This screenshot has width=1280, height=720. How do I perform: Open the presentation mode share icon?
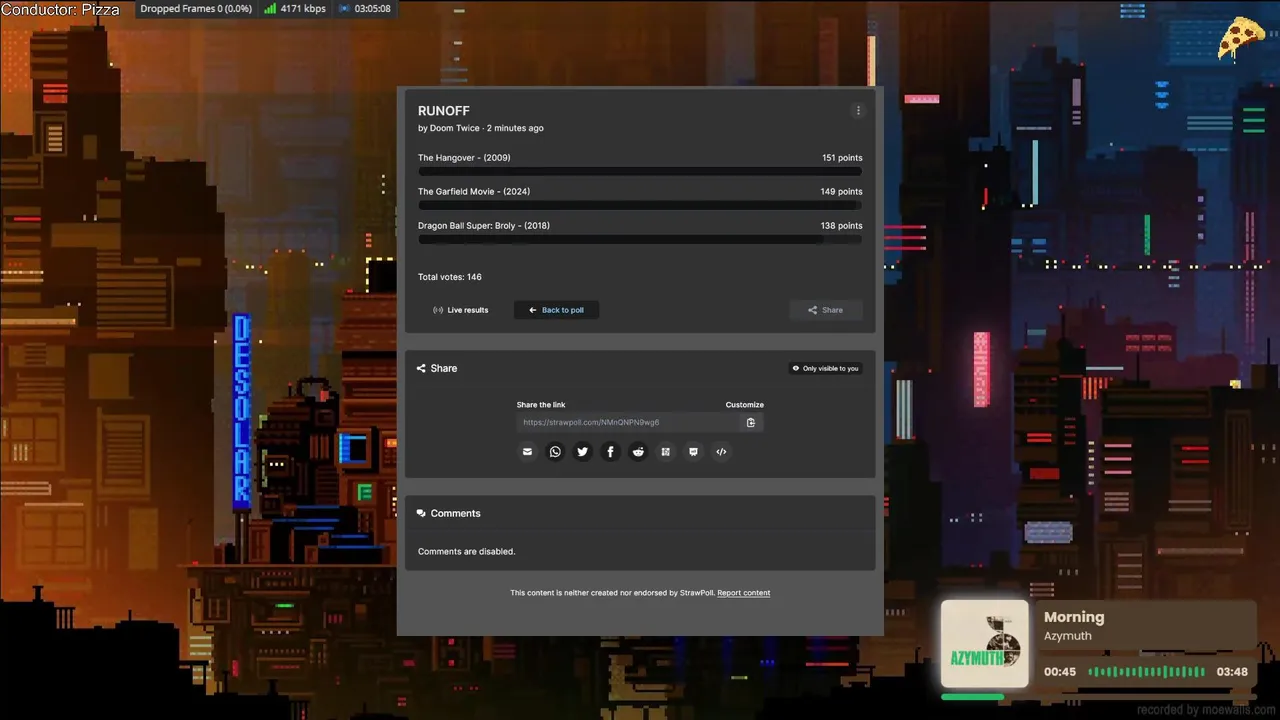click(693, 452)
